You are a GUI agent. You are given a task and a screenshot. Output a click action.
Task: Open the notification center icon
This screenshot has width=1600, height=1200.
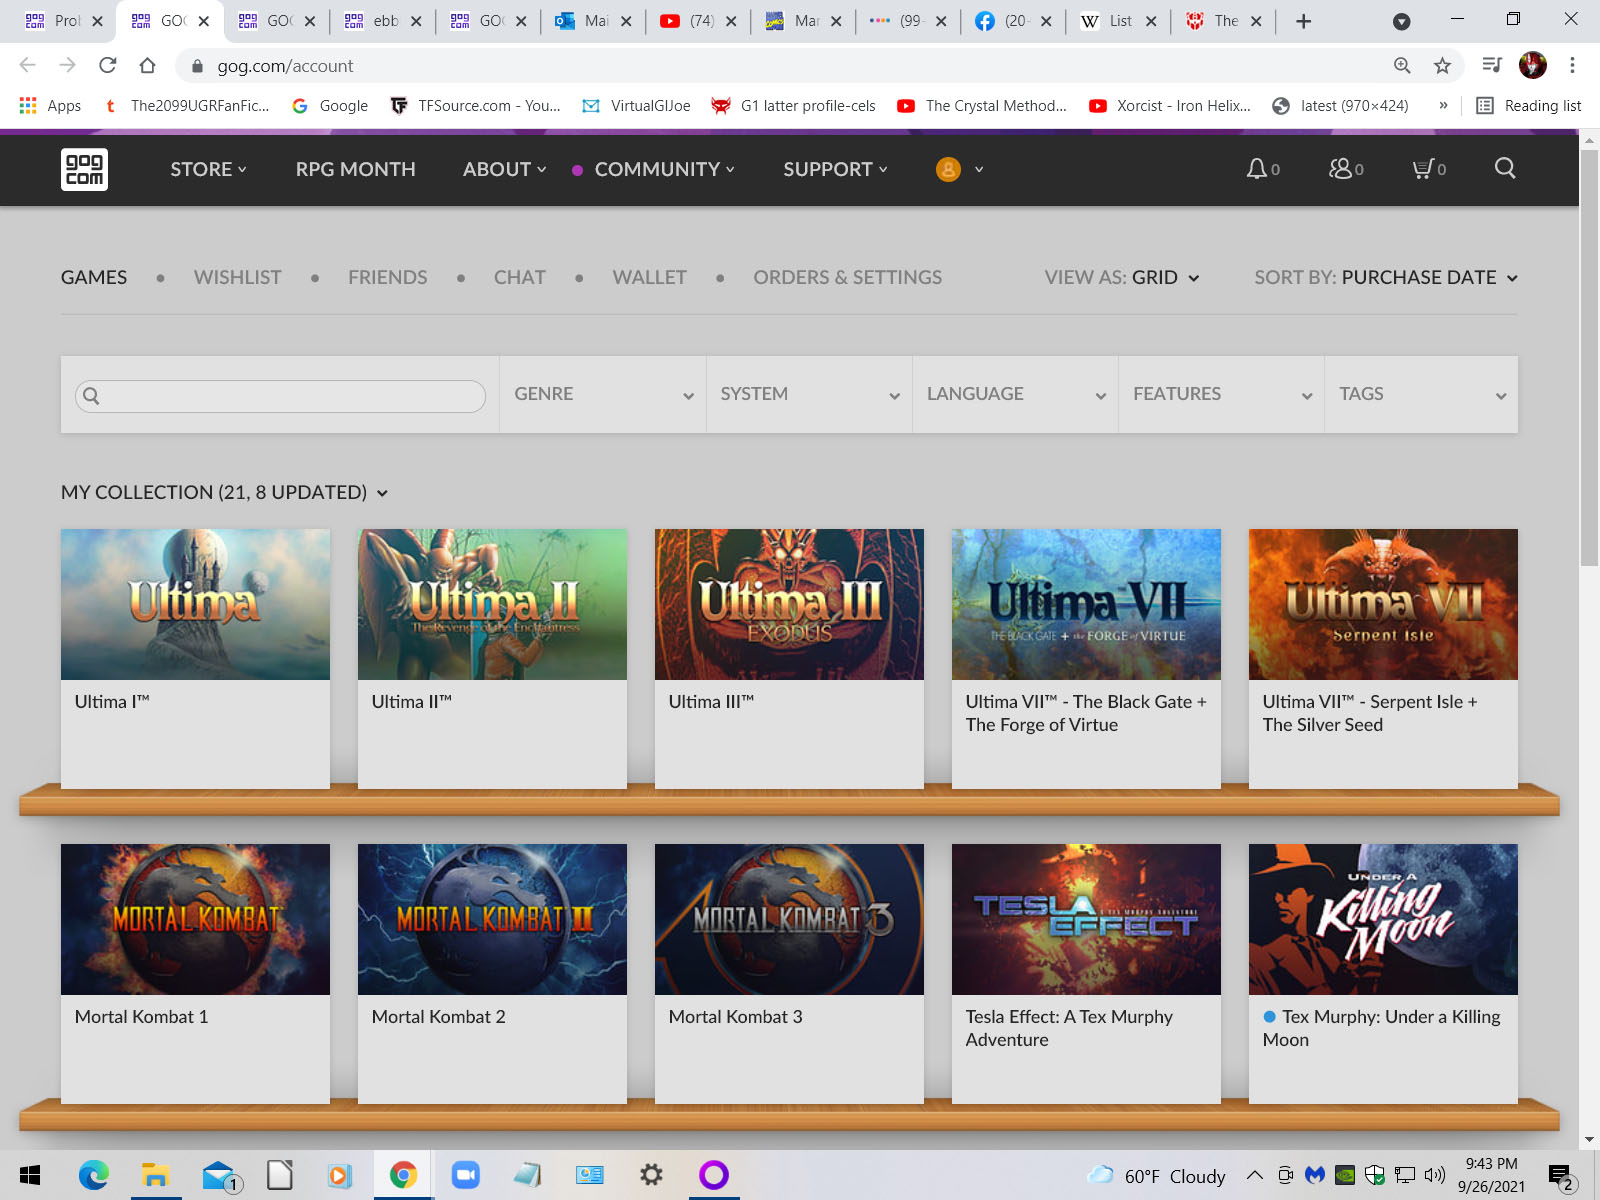pyautogui.click(x=1560, y=1176)
